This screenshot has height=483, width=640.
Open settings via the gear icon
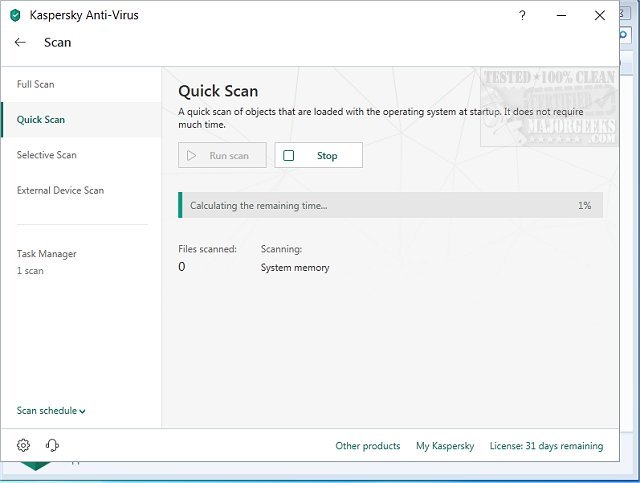pos(23,445)
